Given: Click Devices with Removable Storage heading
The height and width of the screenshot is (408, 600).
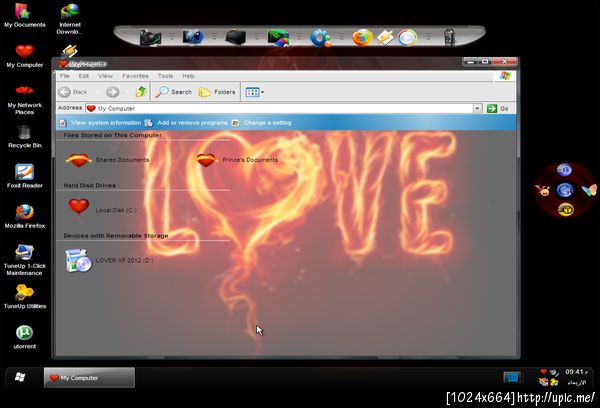Looking at the screenshot, I should tap(116, 235).
